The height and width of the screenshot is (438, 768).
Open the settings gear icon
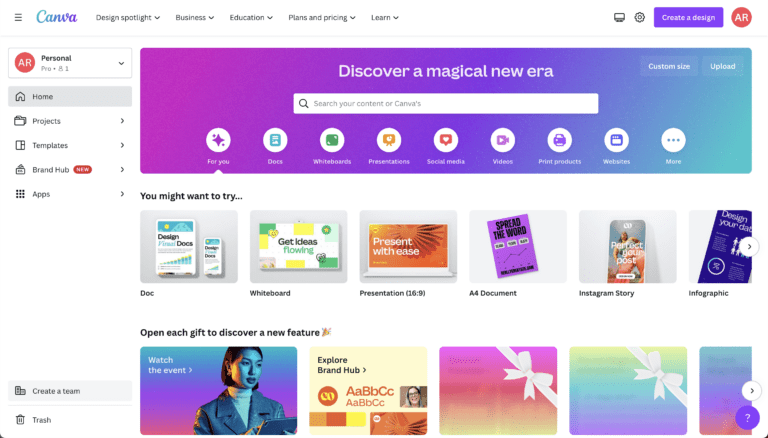[x=640, y=18]
